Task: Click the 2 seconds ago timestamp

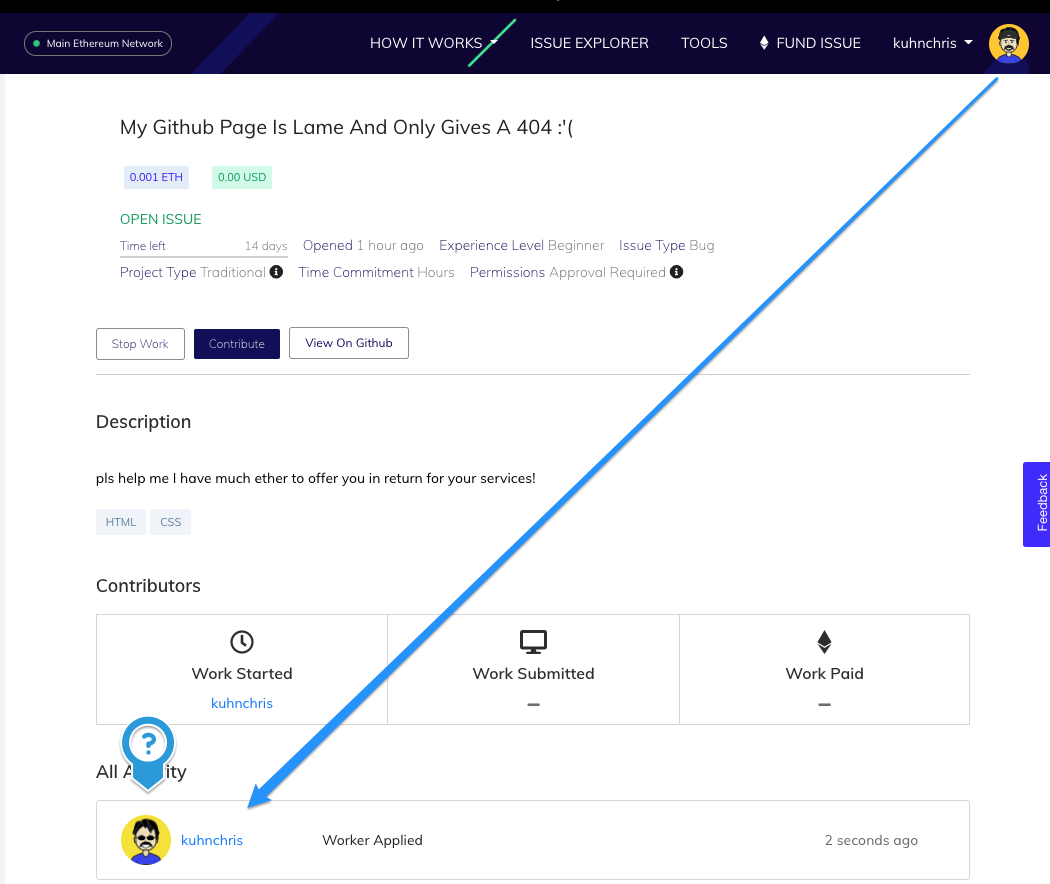Action: click(871, 840)
